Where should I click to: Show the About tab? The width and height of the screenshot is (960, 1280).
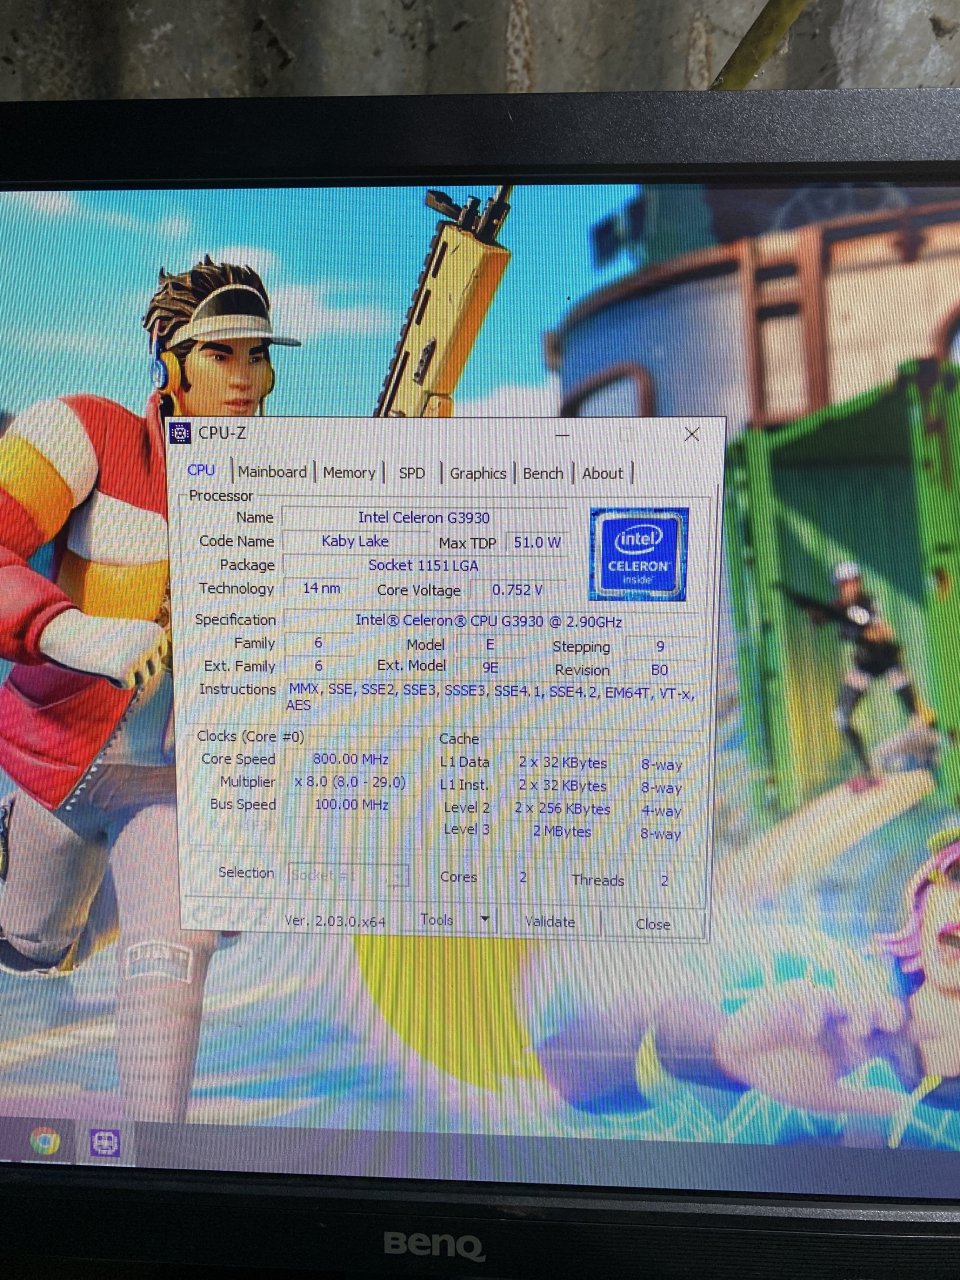tap(602, 473)
